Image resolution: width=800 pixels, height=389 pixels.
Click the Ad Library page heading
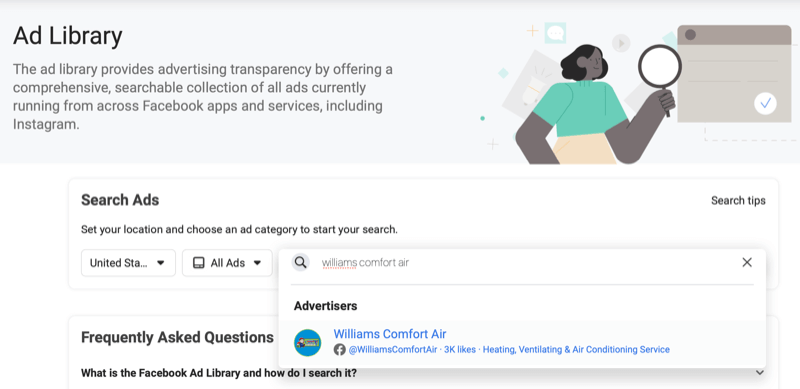click(x=67, y=36)
